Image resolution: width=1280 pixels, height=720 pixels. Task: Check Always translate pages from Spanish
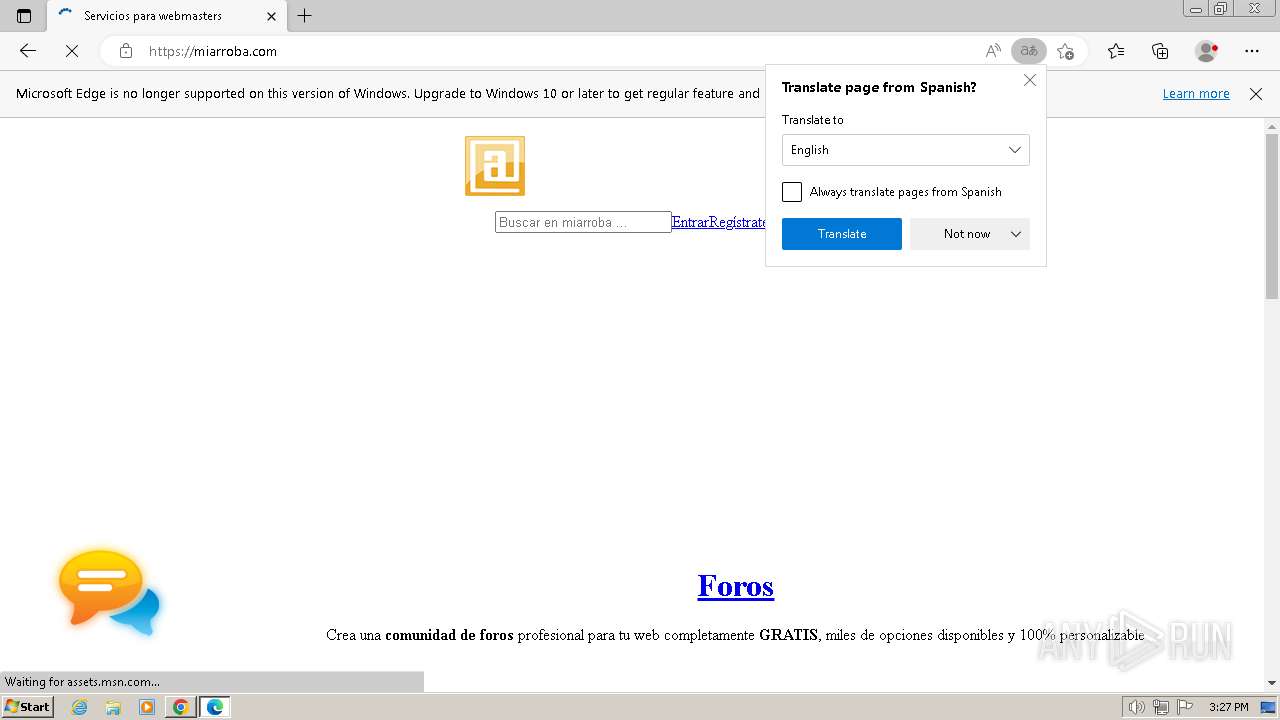tap(792, 192)
